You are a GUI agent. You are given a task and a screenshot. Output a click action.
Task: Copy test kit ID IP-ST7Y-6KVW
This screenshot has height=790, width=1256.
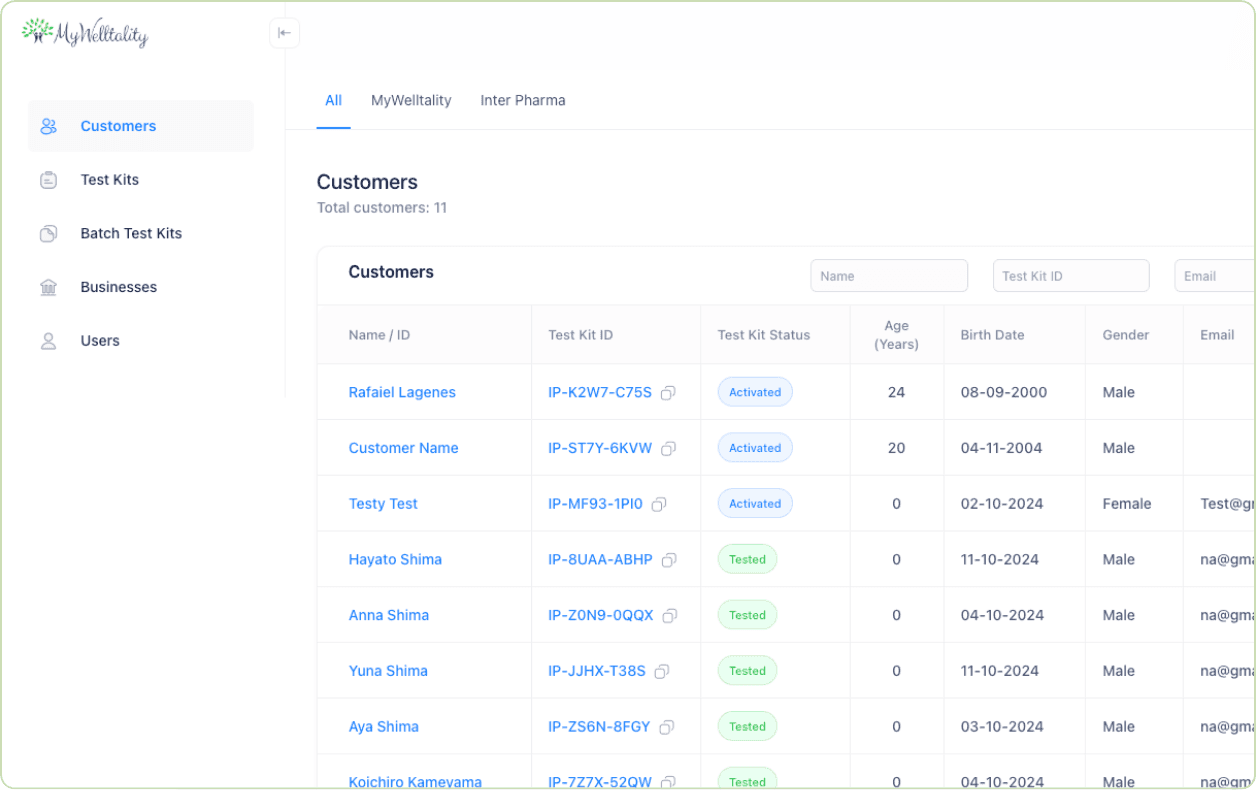pos(668,449)
